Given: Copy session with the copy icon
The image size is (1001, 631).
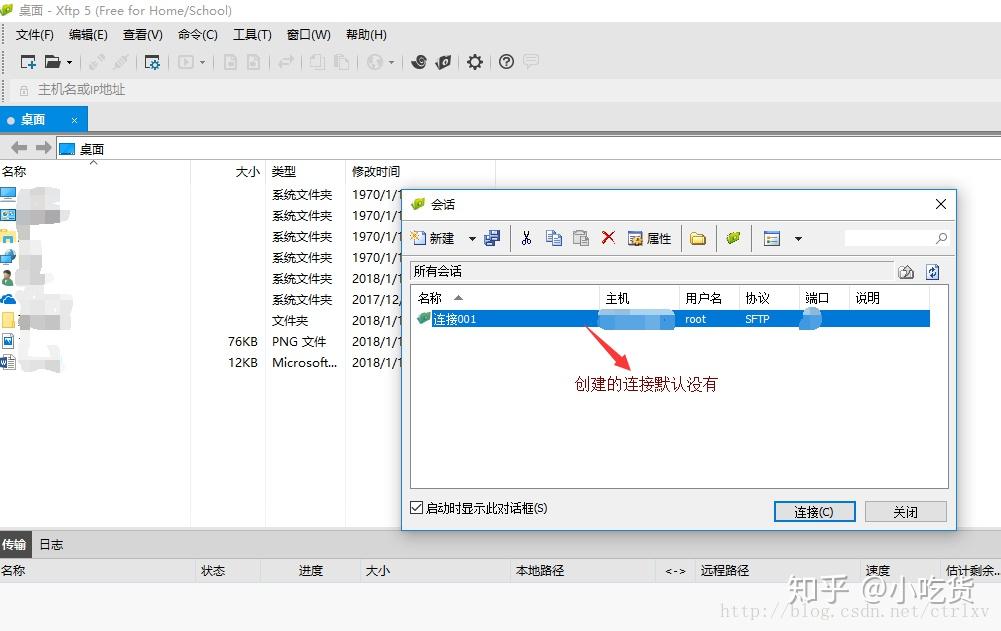Looking at the screenshot, I should tap(553, 238).
